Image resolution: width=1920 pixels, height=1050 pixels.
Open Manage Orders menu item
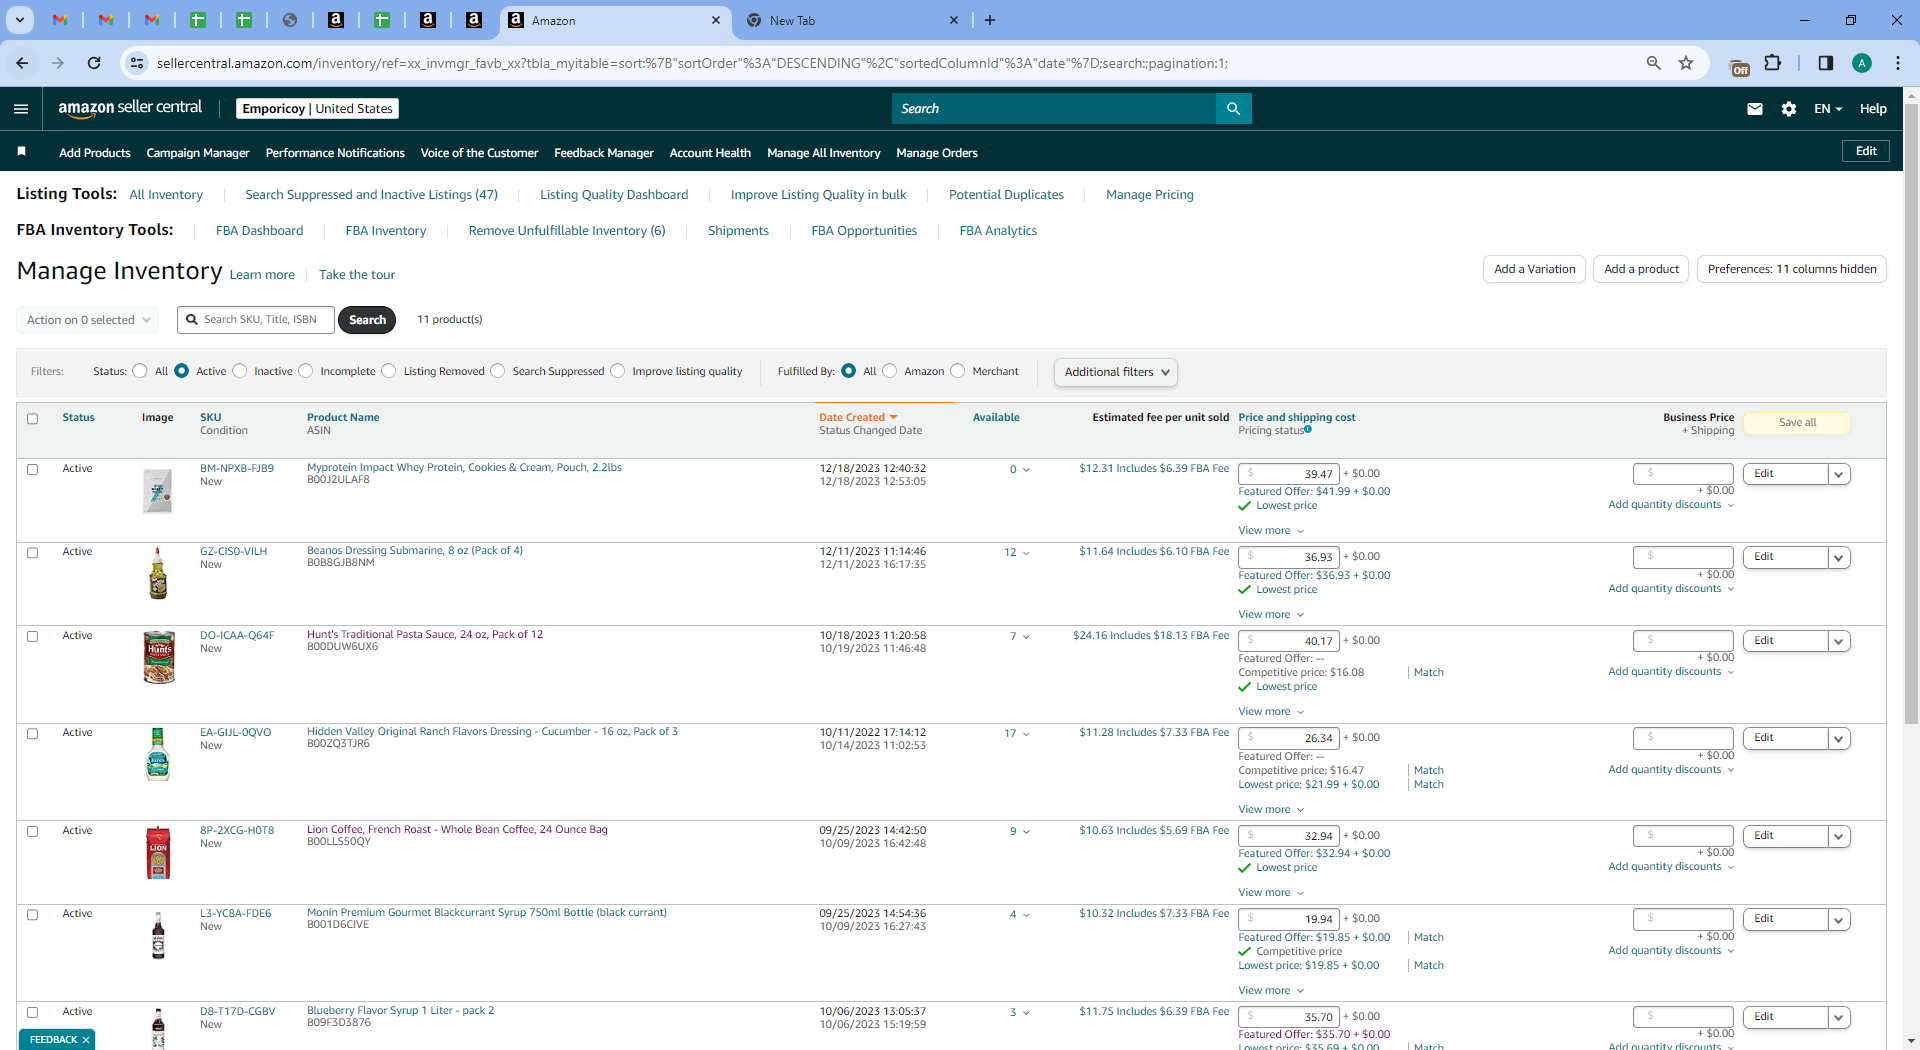click(937, 153)
